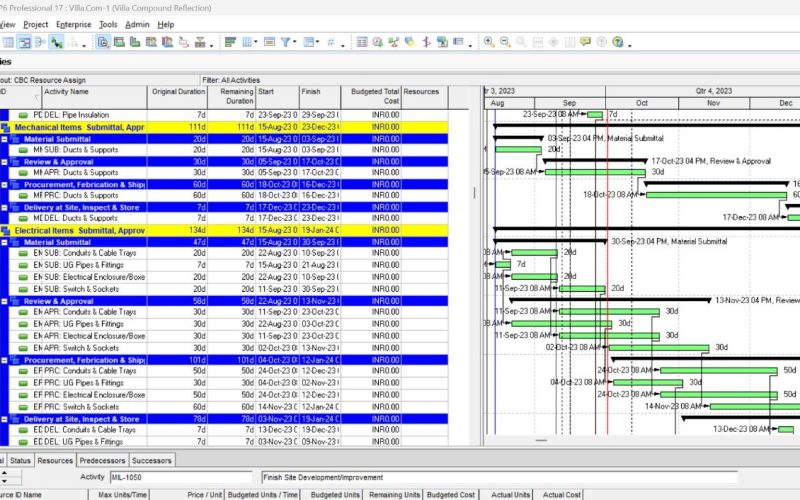Click the clock icon in the Tools toolbar
The height and width of the screenshot is (500, 800).
click(378, 42)
